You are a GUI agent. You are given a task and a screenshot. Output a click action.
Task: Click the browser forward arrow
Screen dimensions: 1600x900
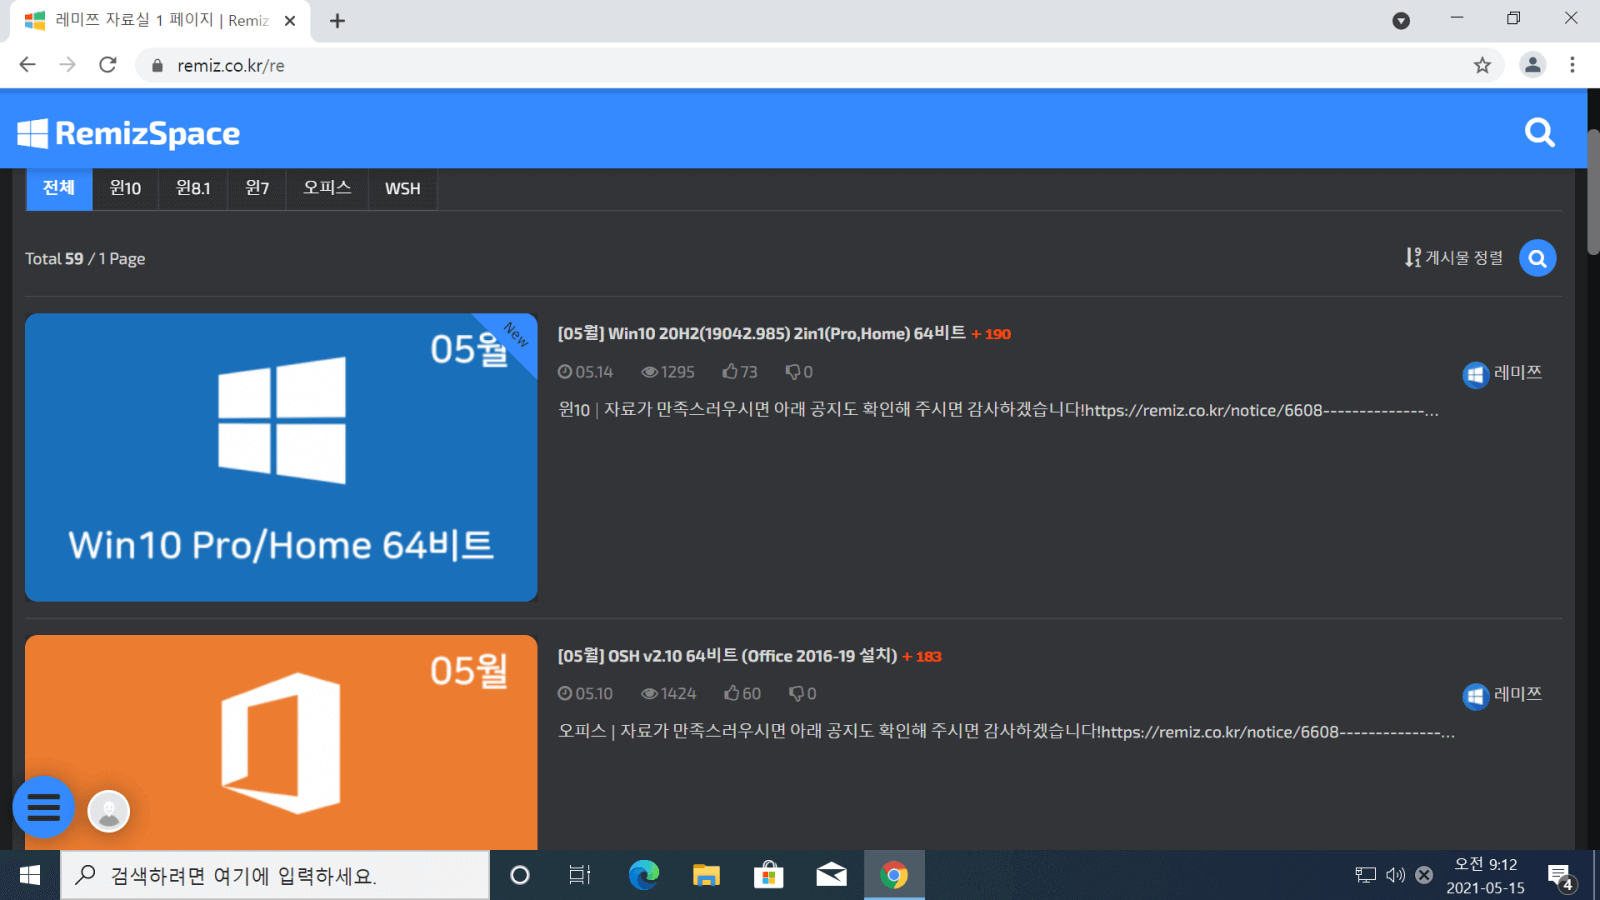[x=67, y=65]
